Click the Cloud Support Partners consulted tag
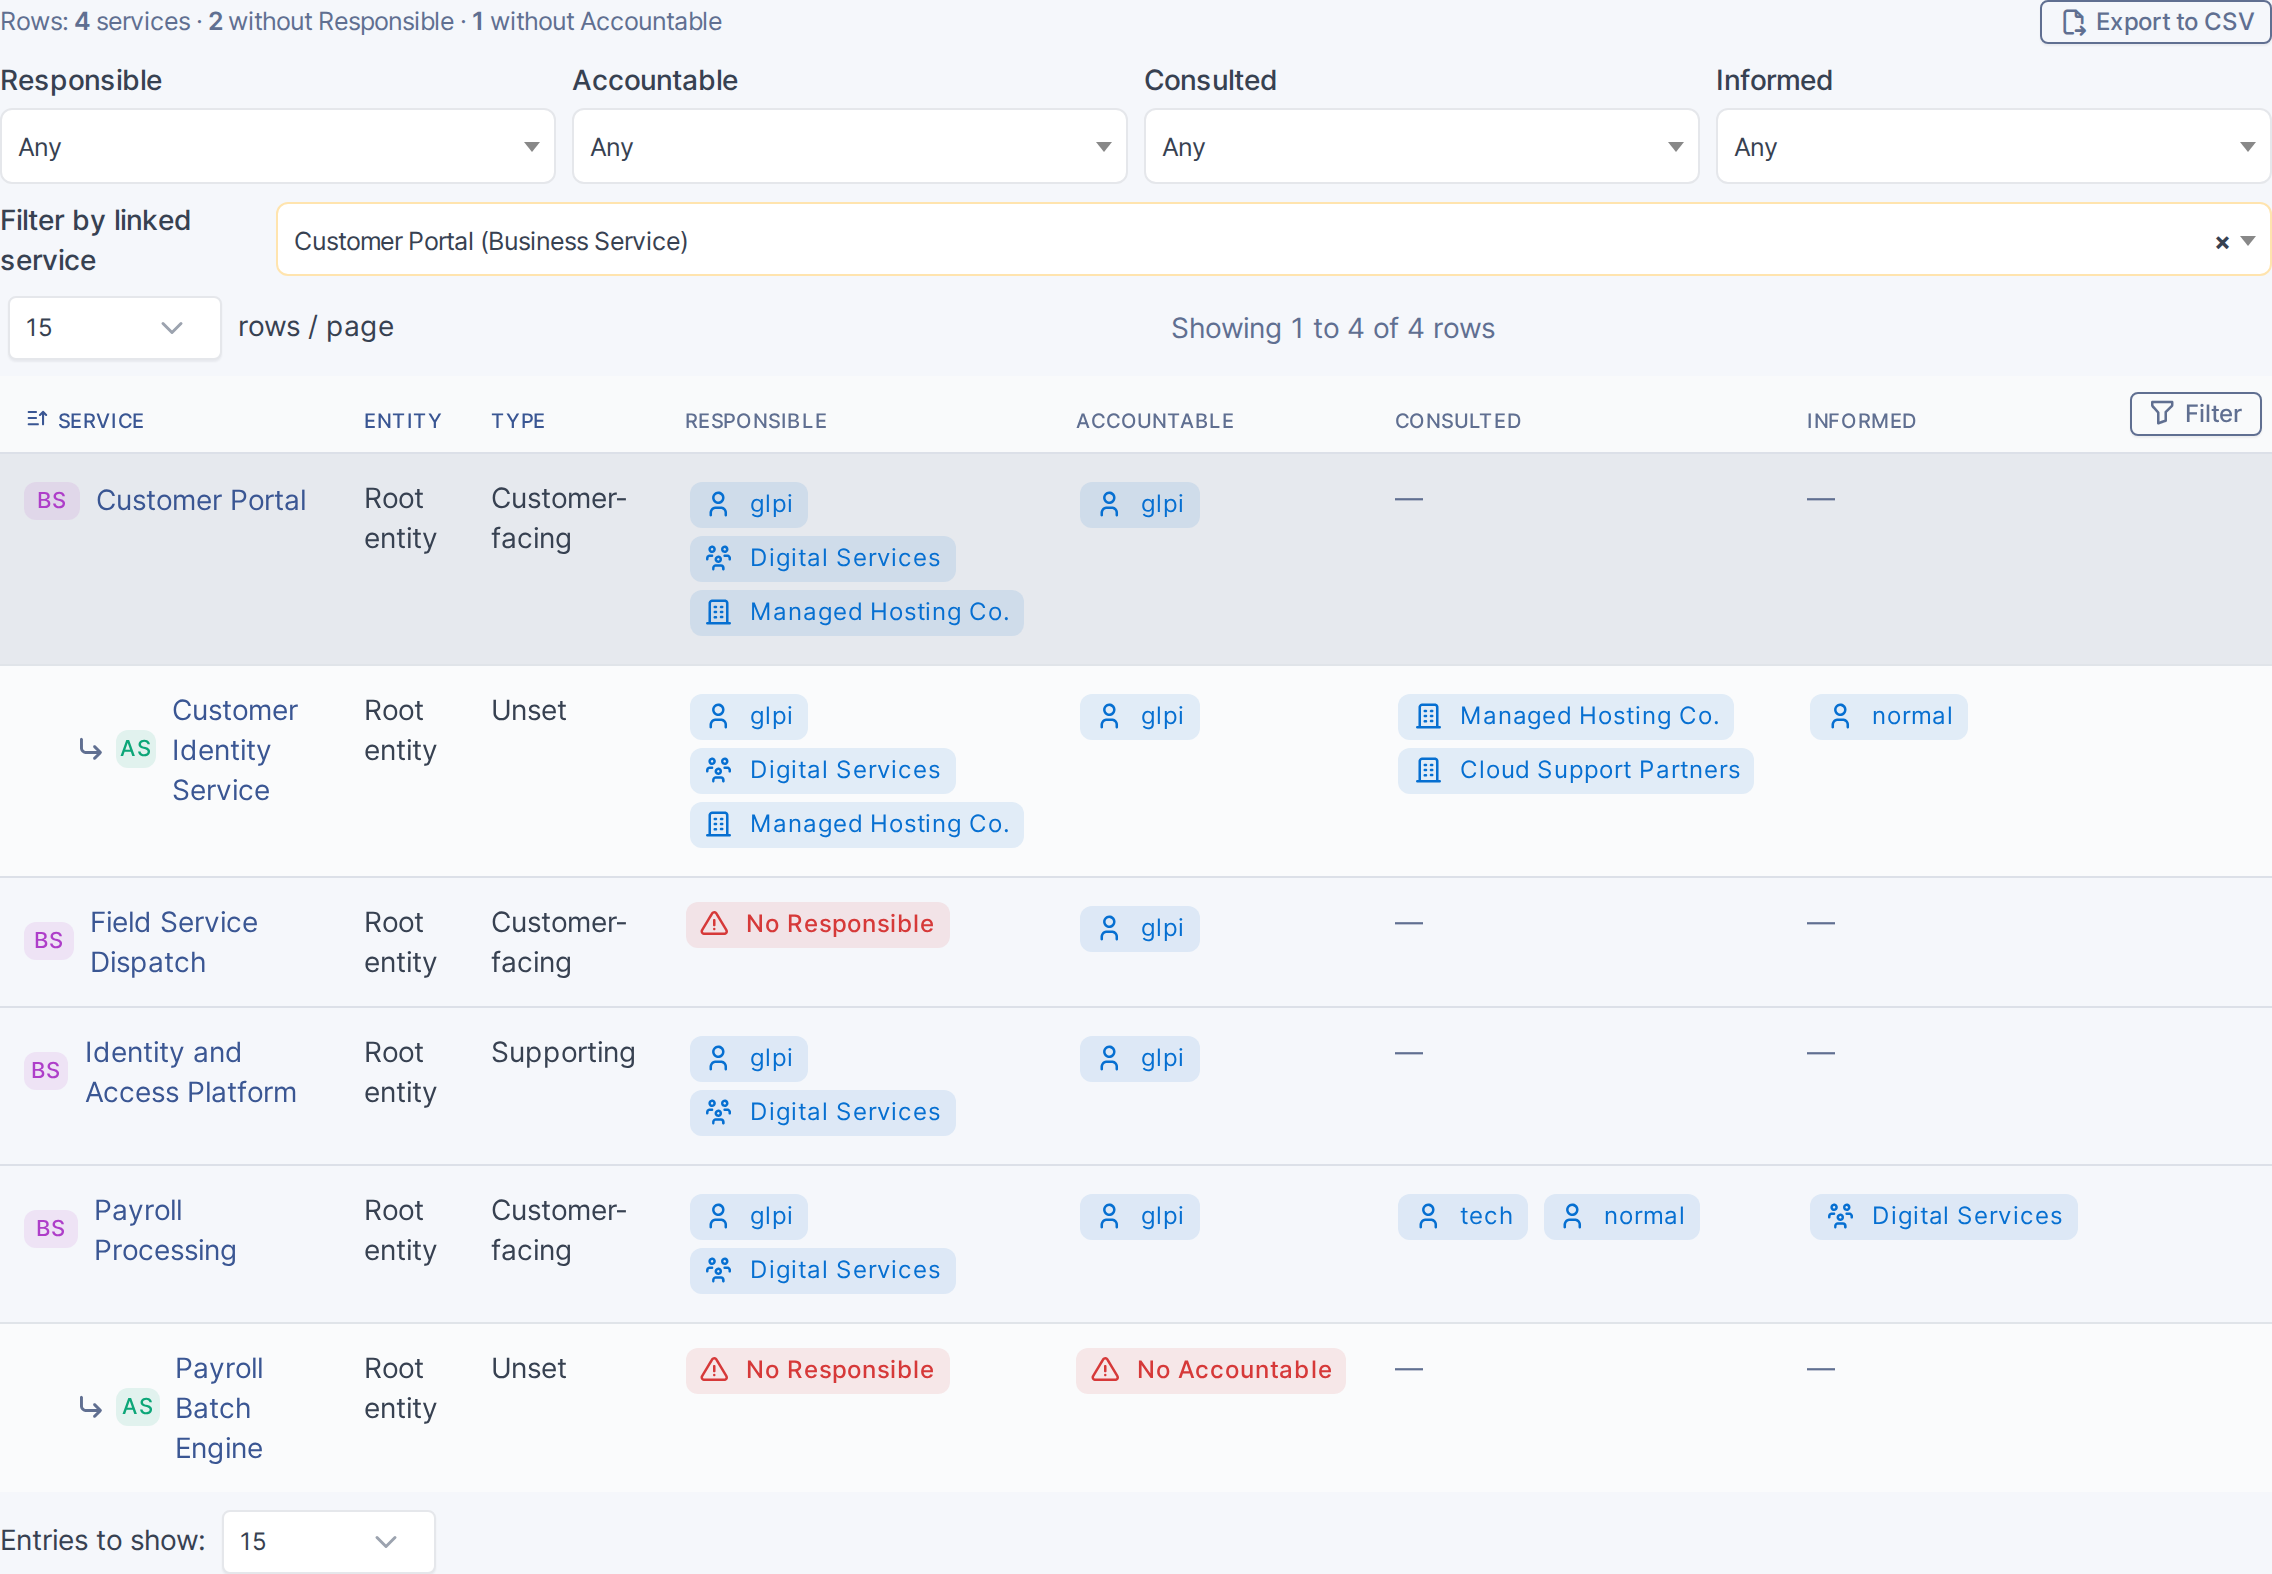 pyautogui.click(x=1576, y=770)
